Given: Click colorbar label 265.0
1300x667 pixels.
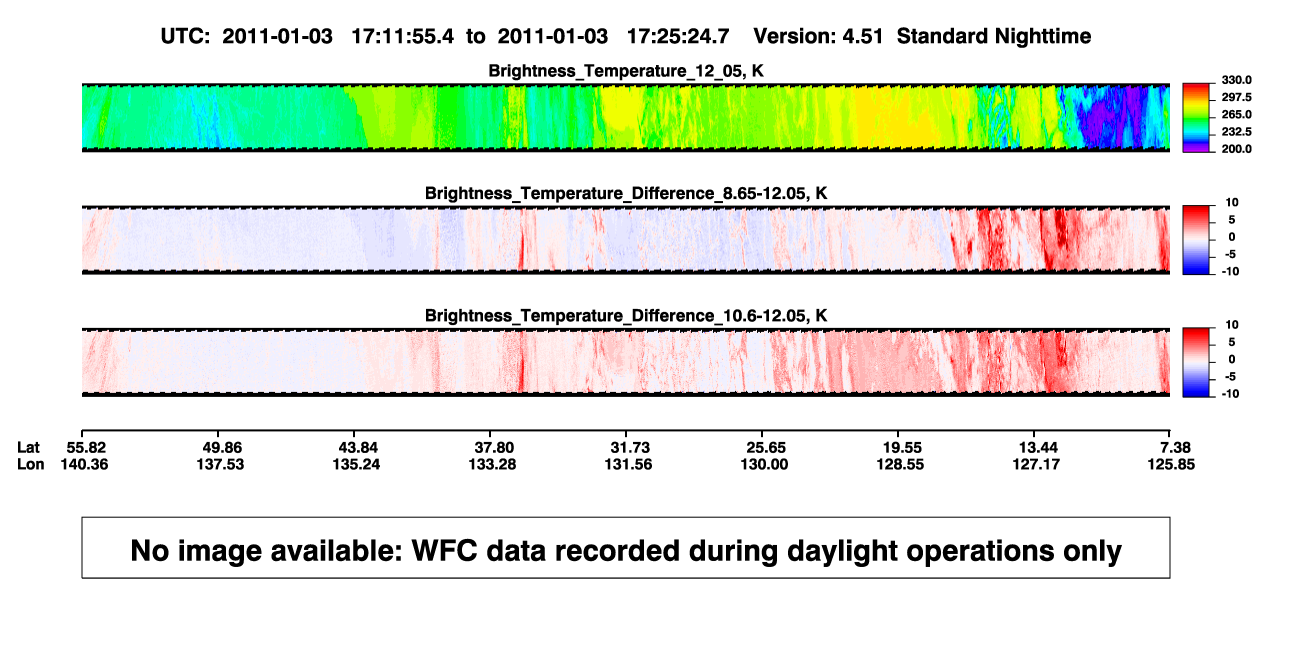Looking at the screenshot, I should 1236,115.
